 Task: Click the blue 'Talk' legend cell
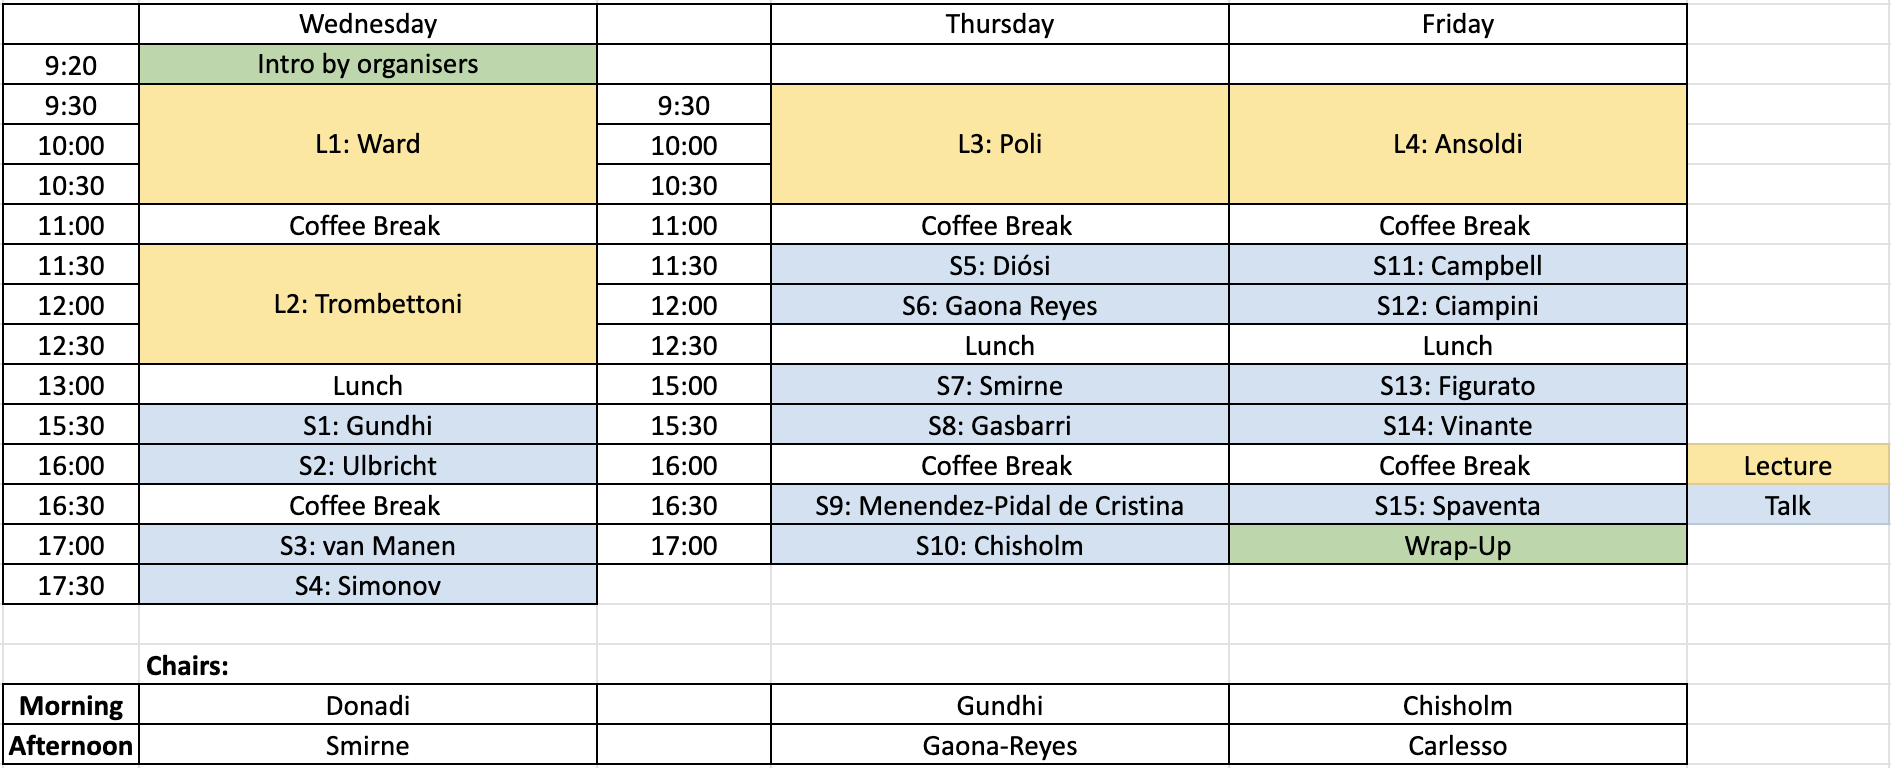(x=1788, y=505)
